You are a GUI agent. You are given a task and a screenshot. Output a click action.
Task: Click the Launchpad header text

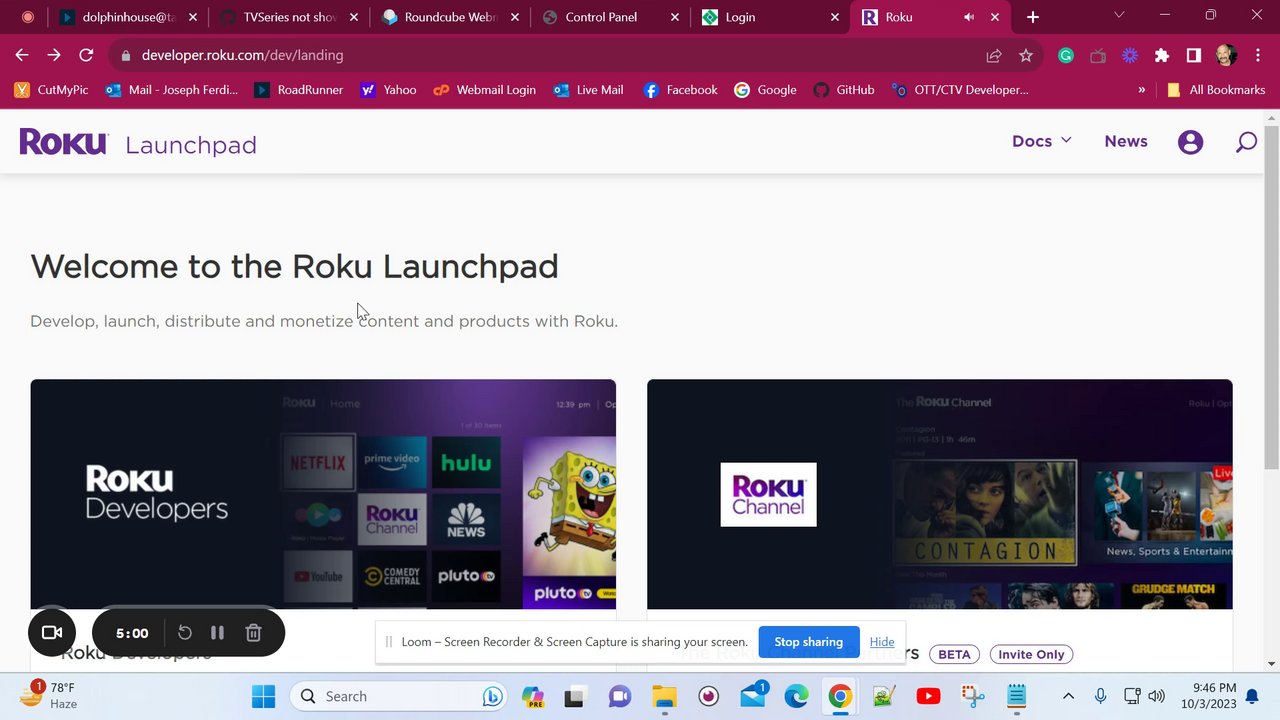191,145
